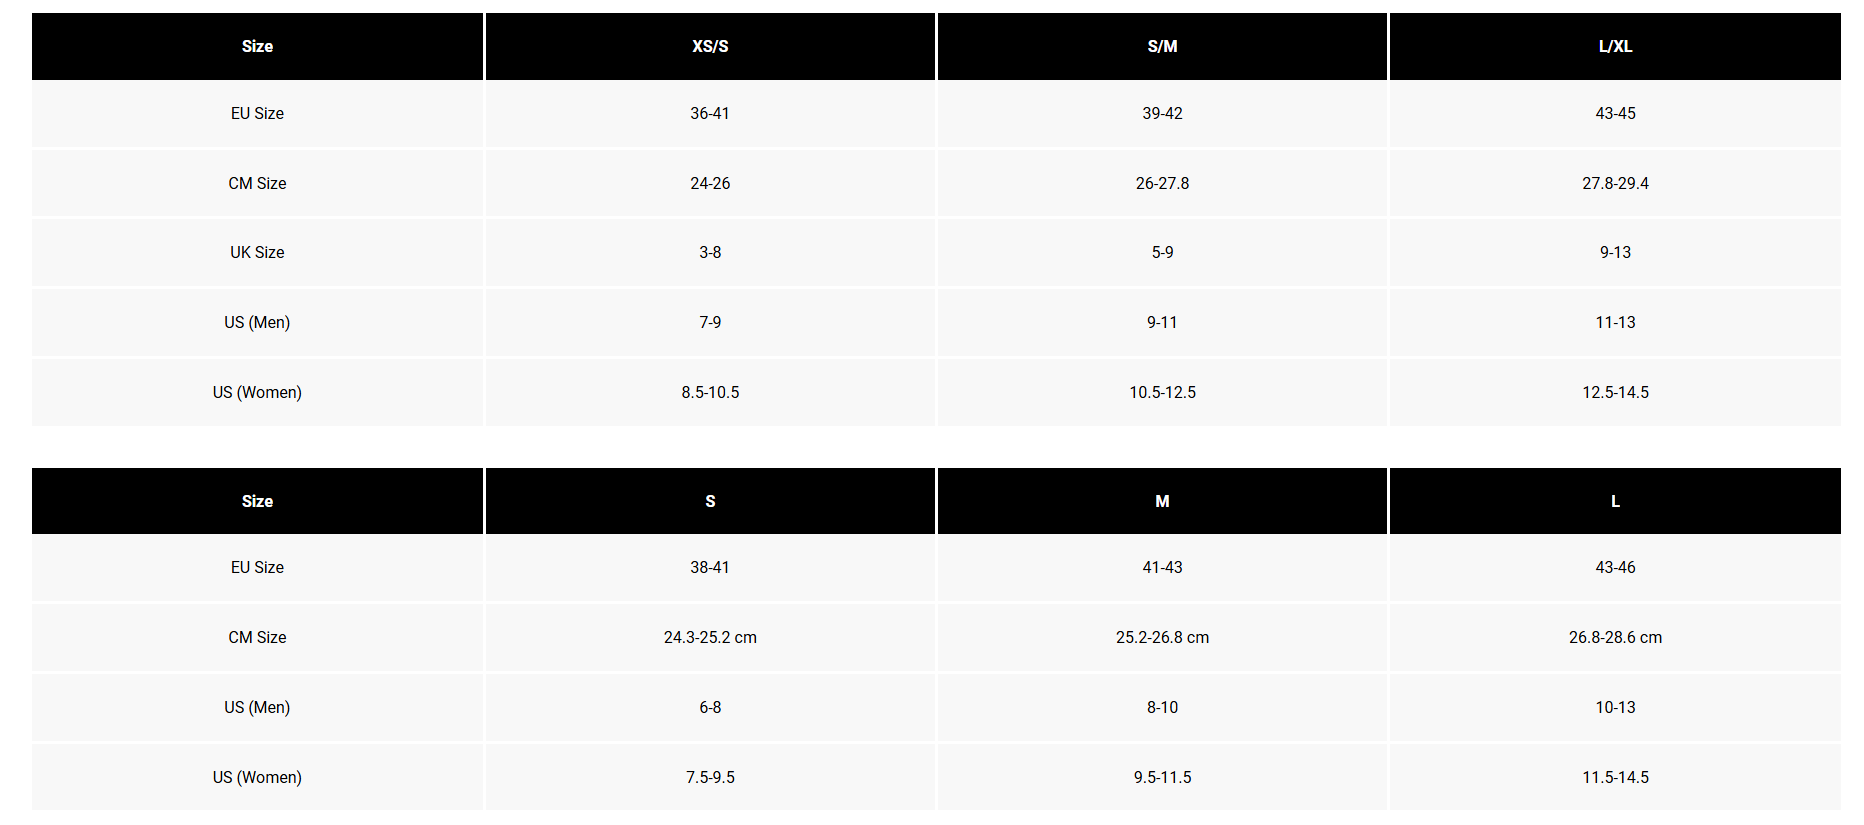The width and height of the screenshot is (1864, 825).
Task: Select the 24.3-25.2 cm cell
Action: point(710,637)
